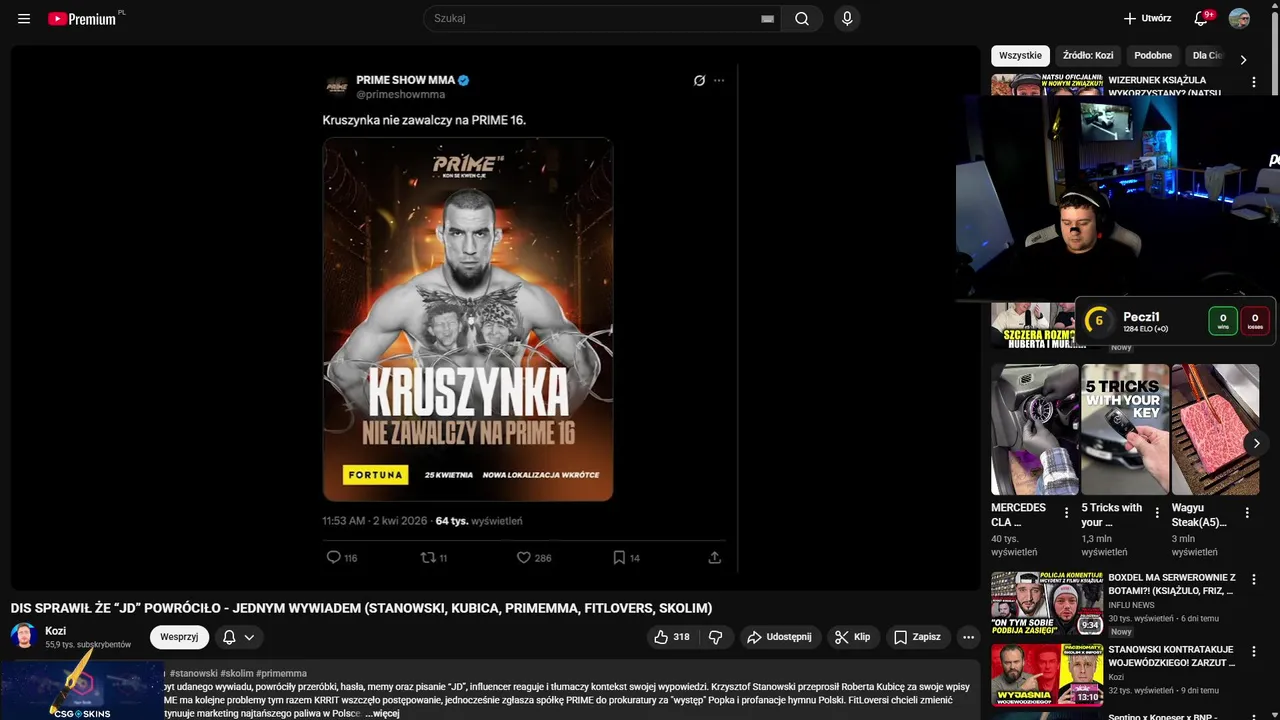Open 5 Tricks With Your Key thumbnail
Screen dimensions: 1280x720
[x=1124, y=429]
